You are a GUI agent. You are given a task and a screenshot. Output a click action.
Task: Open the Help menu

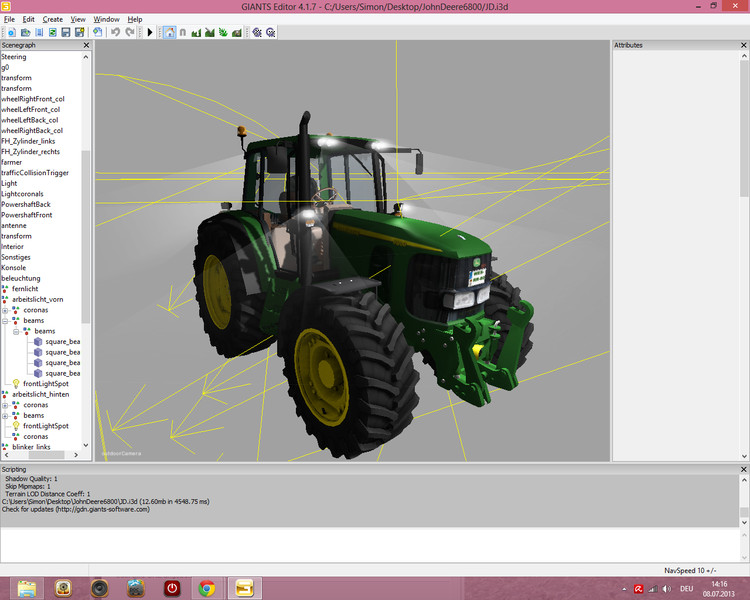point(135,19)
